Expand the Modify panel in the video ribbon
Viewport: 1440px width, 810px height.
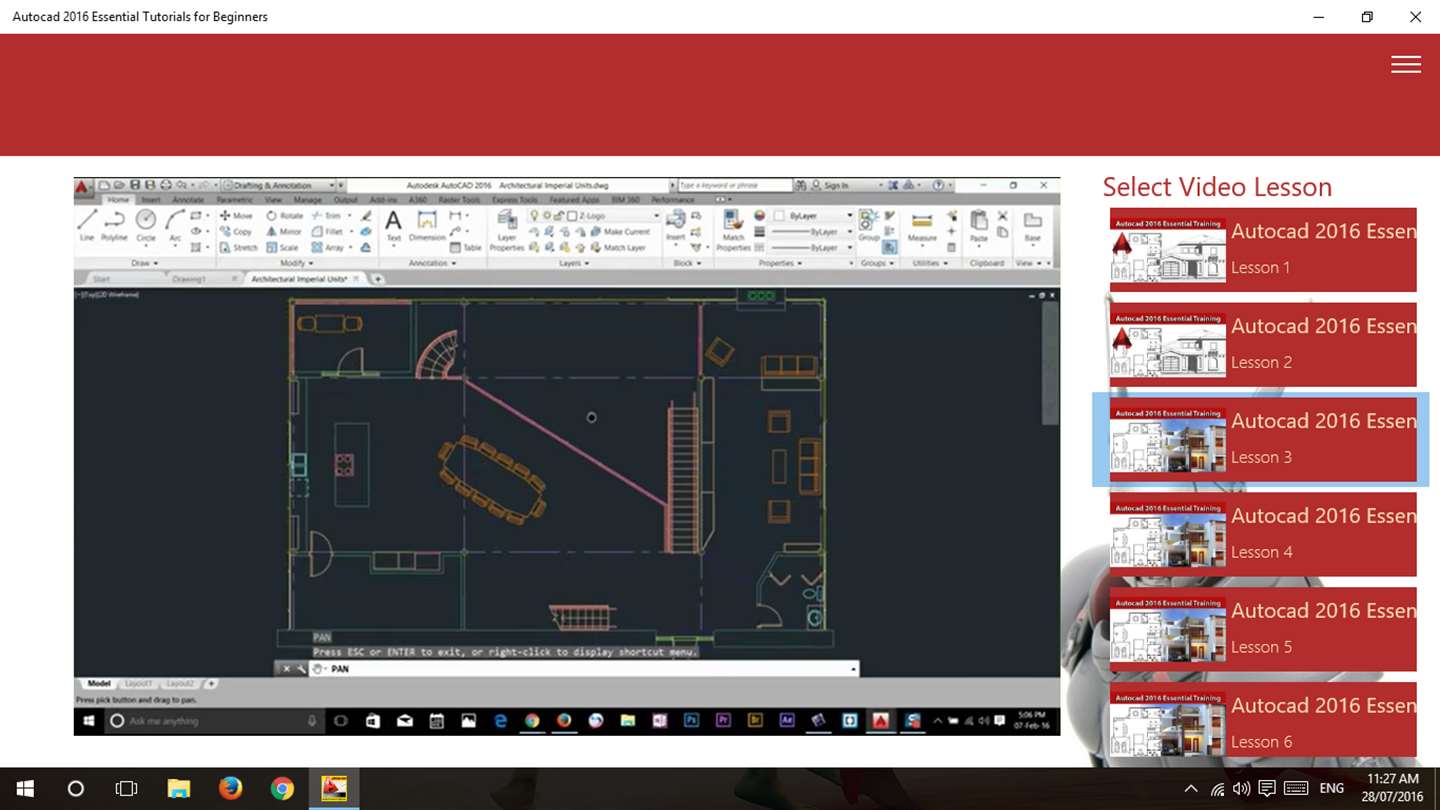[297, 264]
